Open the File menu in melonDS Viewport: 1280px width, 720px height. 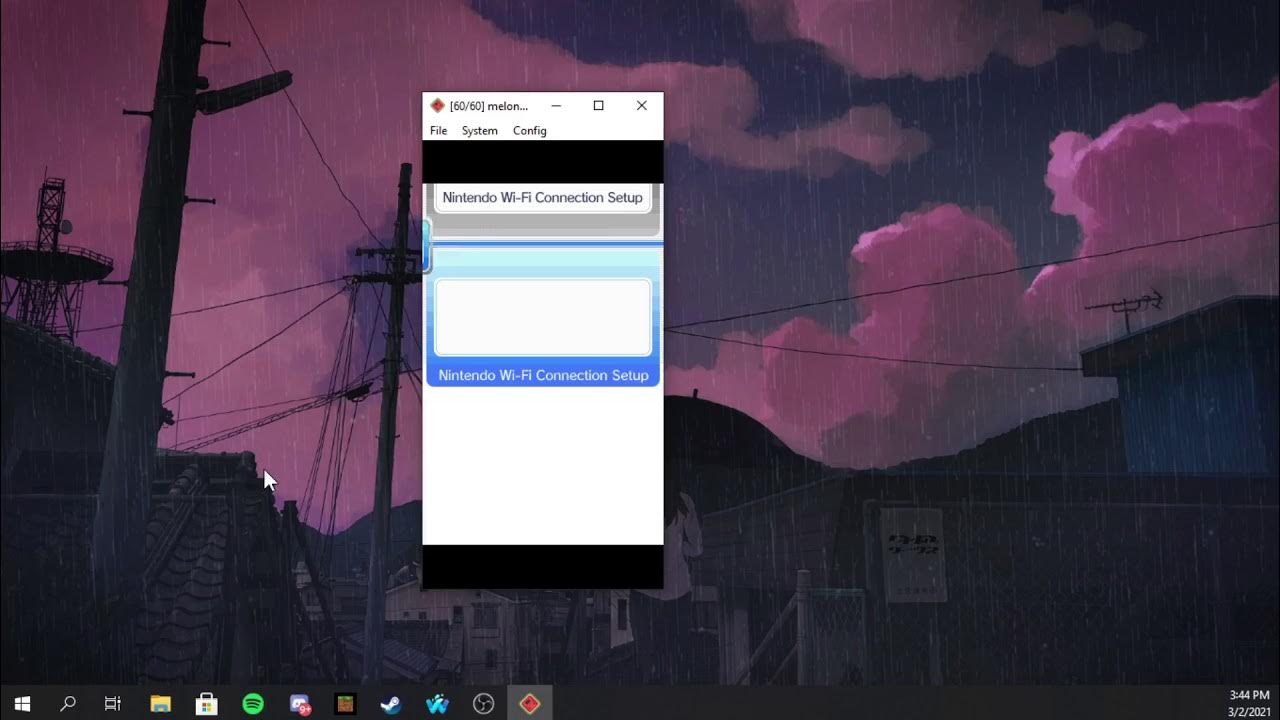coord(438,131)
